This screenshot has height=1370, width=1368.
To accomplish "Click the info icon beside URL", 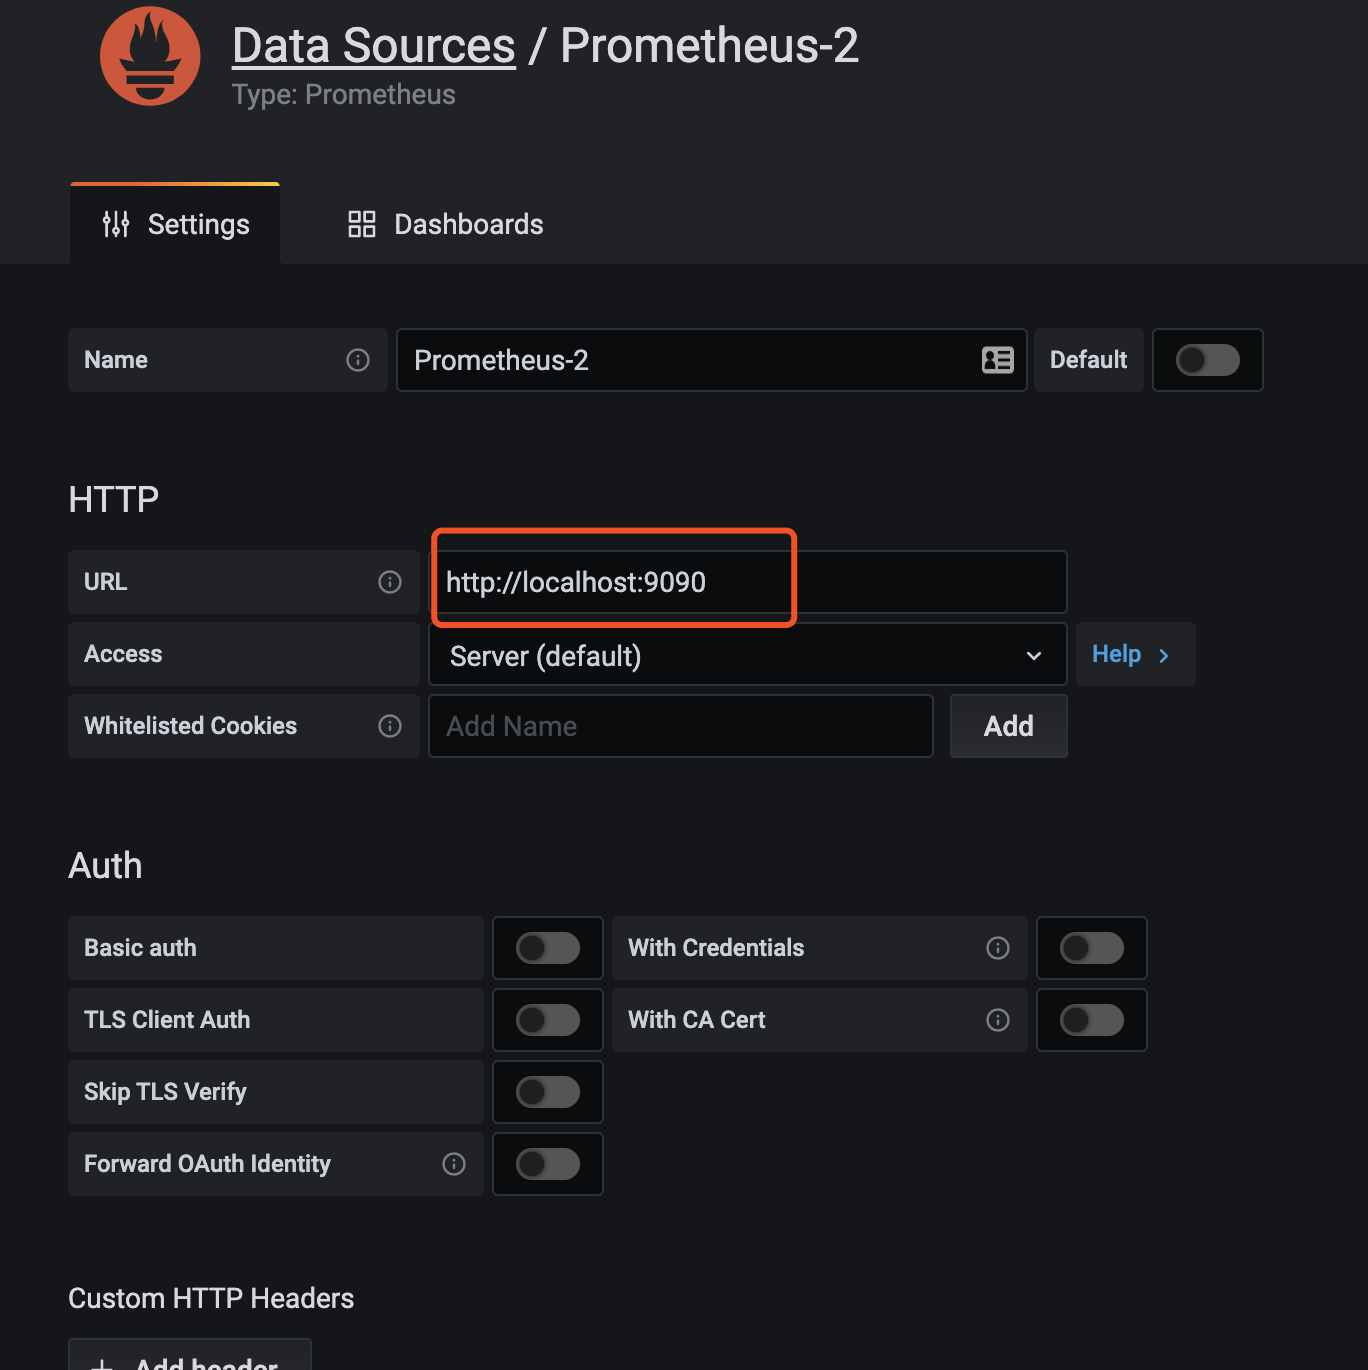I will tap(390, 582).
